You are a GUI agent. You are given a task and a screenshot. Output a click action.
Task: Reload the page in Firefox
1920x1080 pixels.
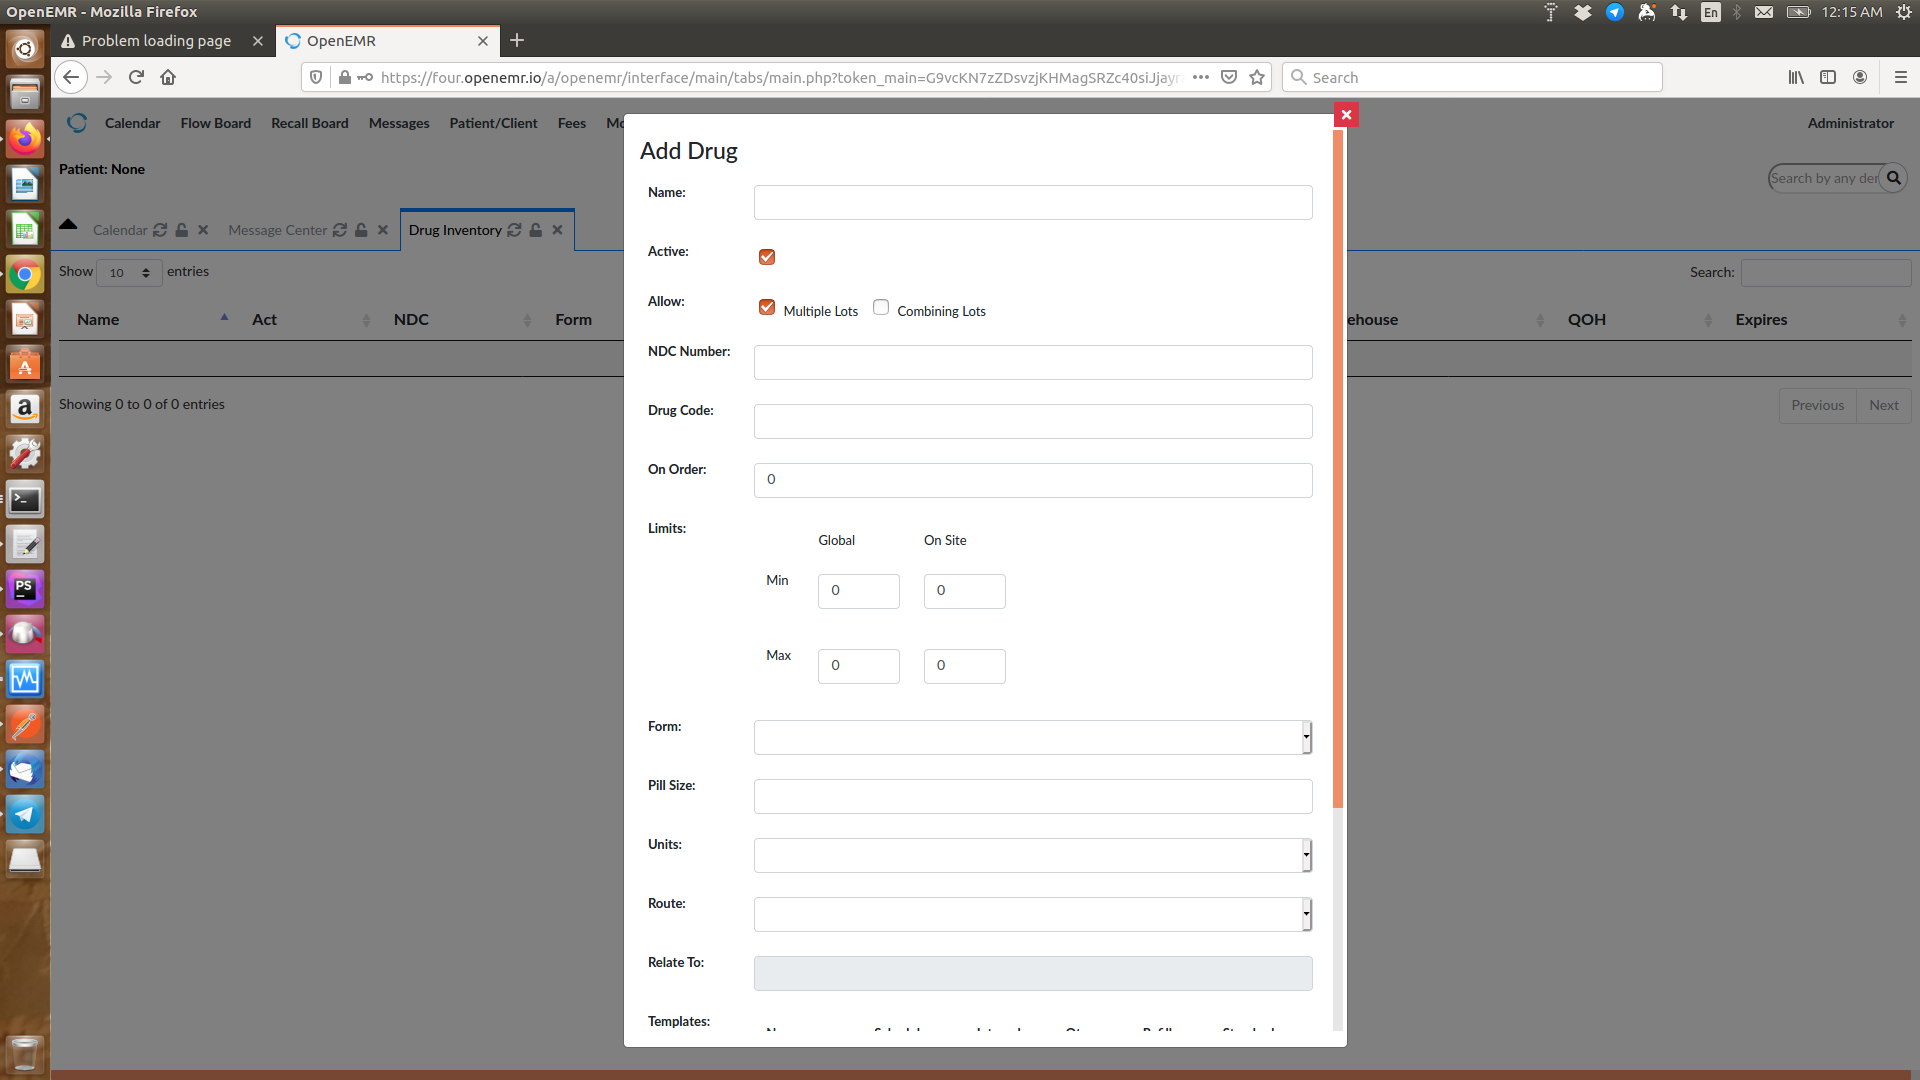tap(136, 77)
